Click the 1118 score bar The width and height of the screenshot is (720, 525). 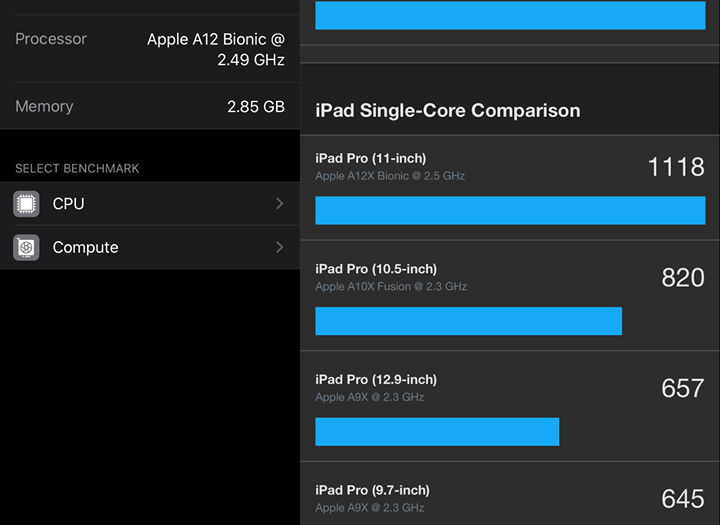(510, 210)
